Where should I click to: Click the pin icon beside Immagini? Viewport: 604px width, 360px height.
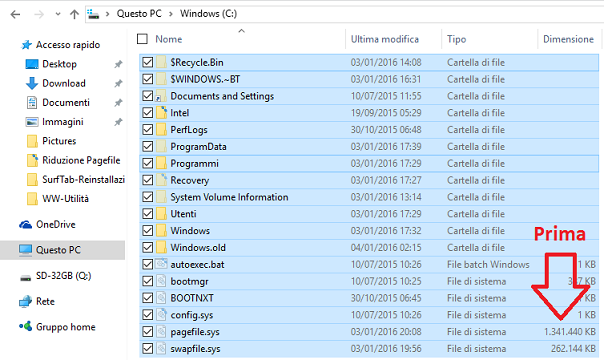[x=118, y=122]
